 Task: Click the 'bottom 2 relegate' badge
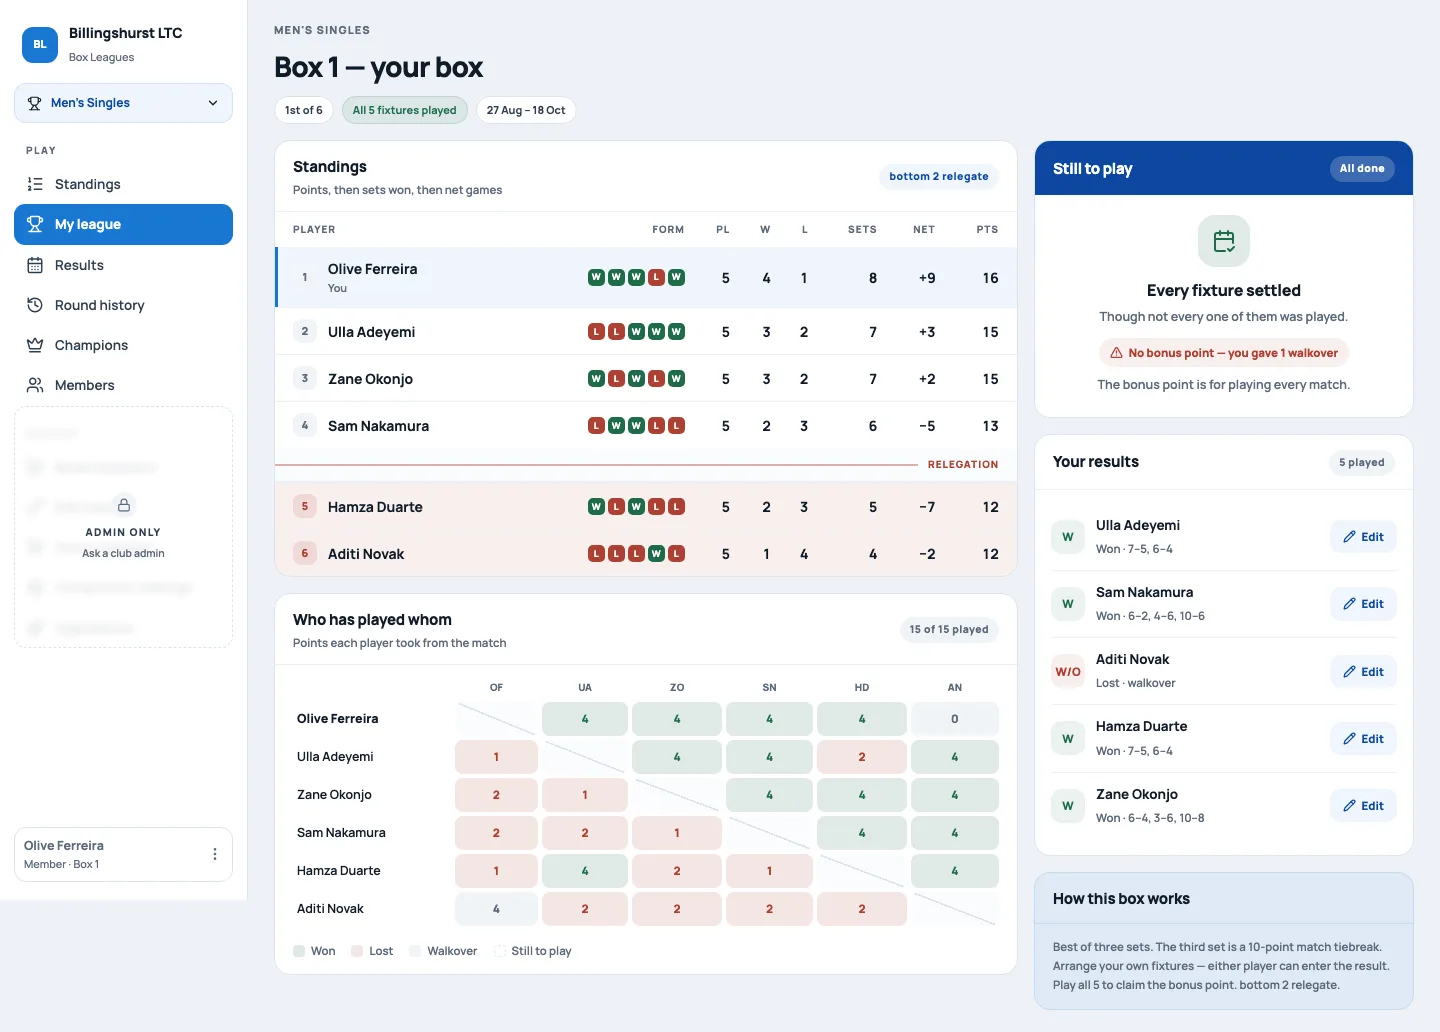click(939, 176)
